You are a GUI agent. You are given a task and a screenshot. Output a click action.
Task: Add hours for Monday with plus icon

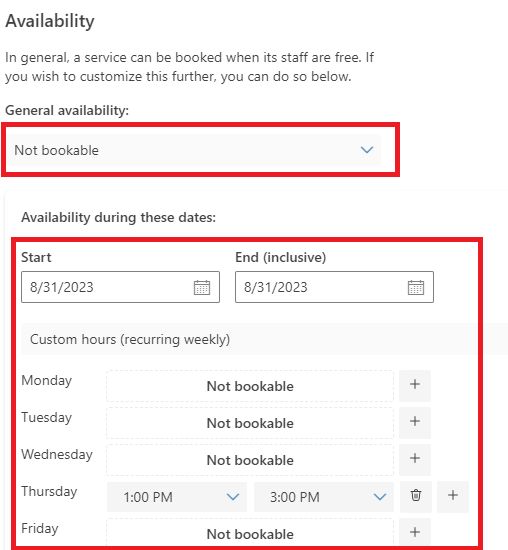click(415, 384)
